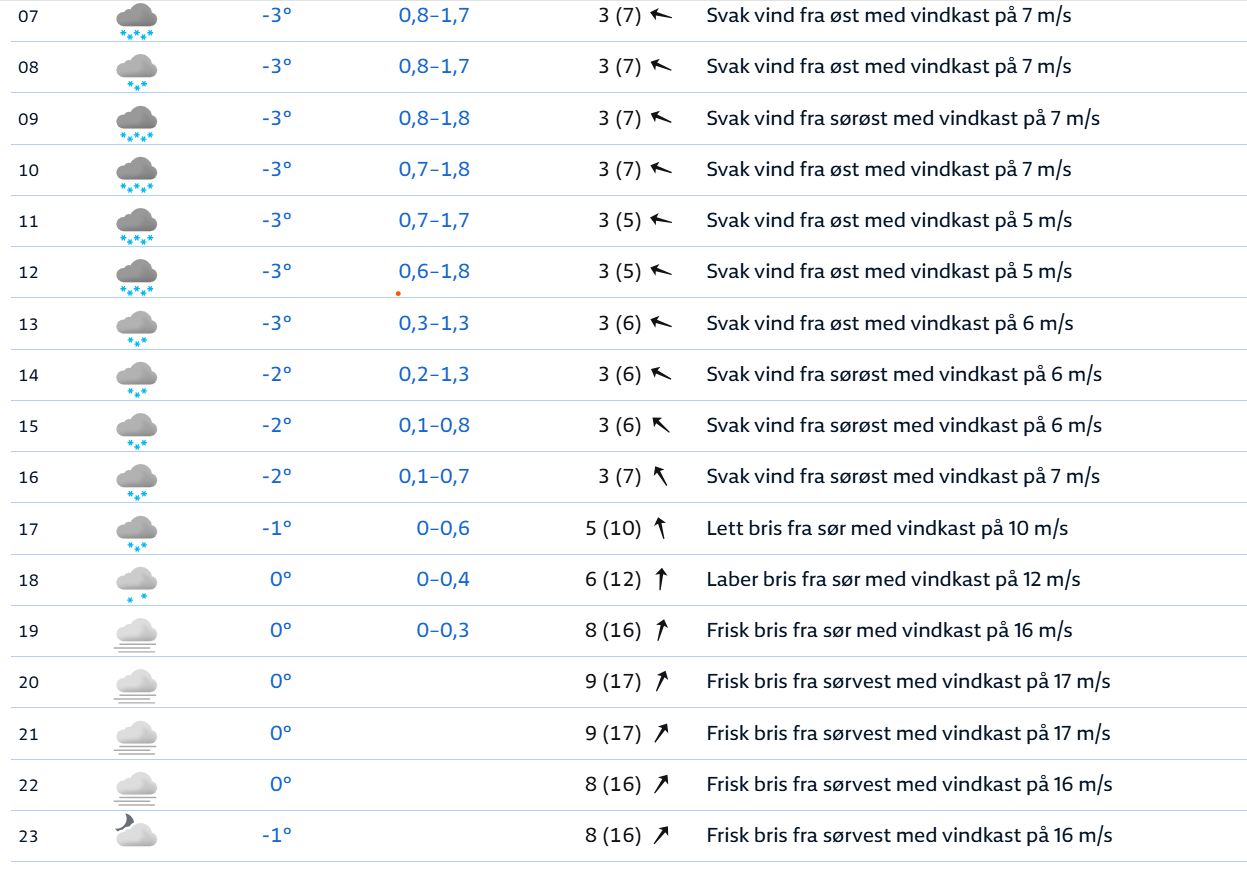1247x888 pixels.
Task: Click the wind arrow in the 16 row
Action: pyautogui.click(x=660, y=476)
